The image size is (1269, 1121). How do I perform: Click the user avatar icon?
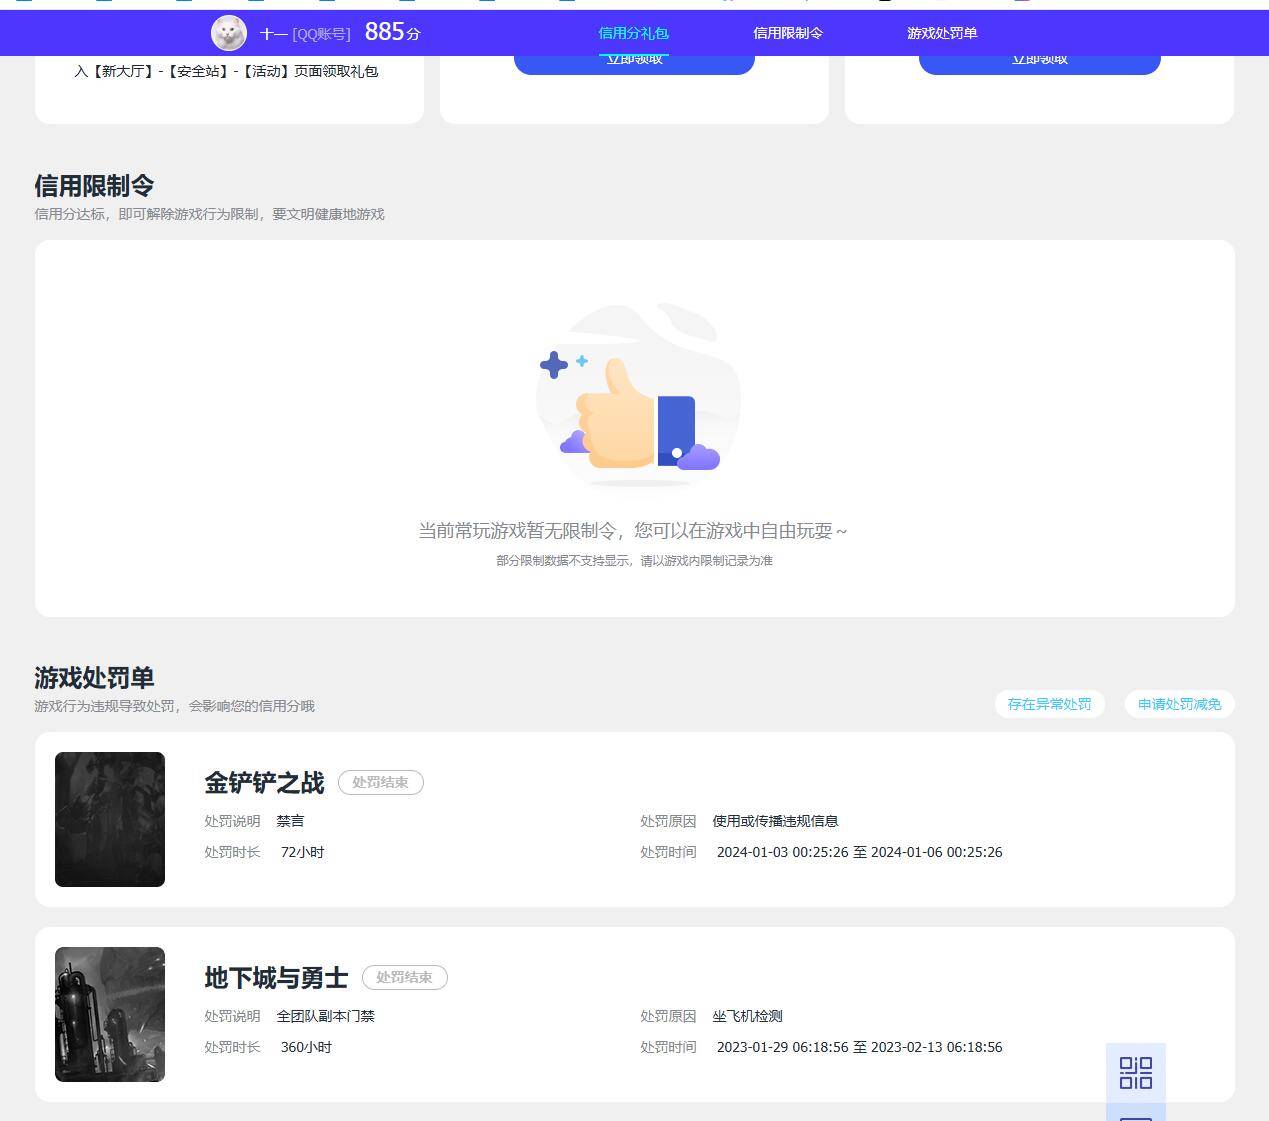click(x=228, y=33)
